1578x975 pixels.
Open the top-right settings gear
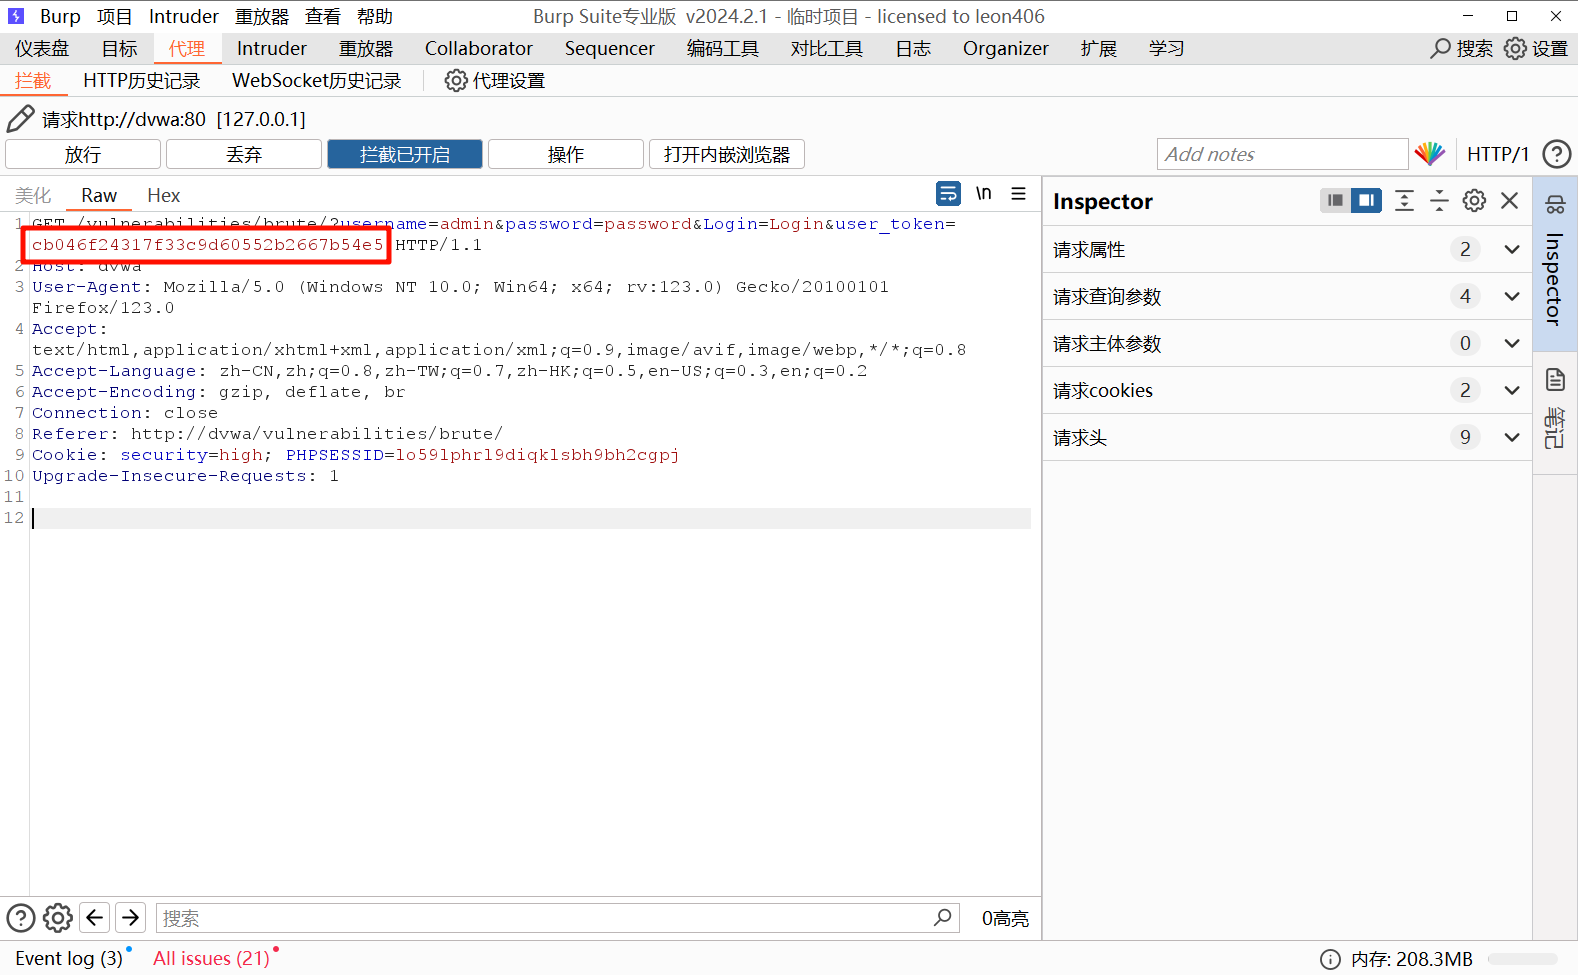point(1515,48)
